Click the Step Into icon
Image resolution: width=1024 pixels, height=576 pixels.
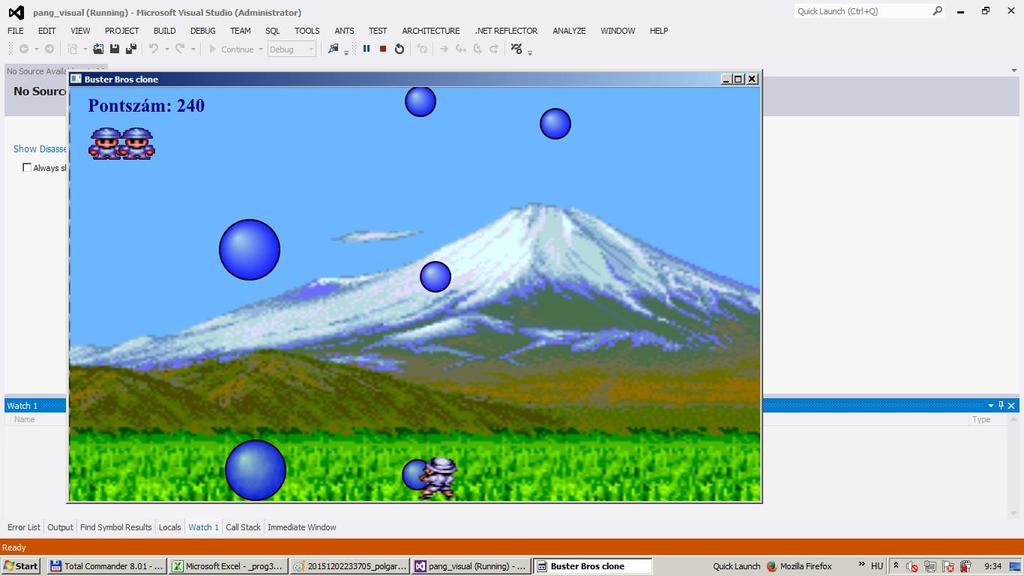(460, 49)
